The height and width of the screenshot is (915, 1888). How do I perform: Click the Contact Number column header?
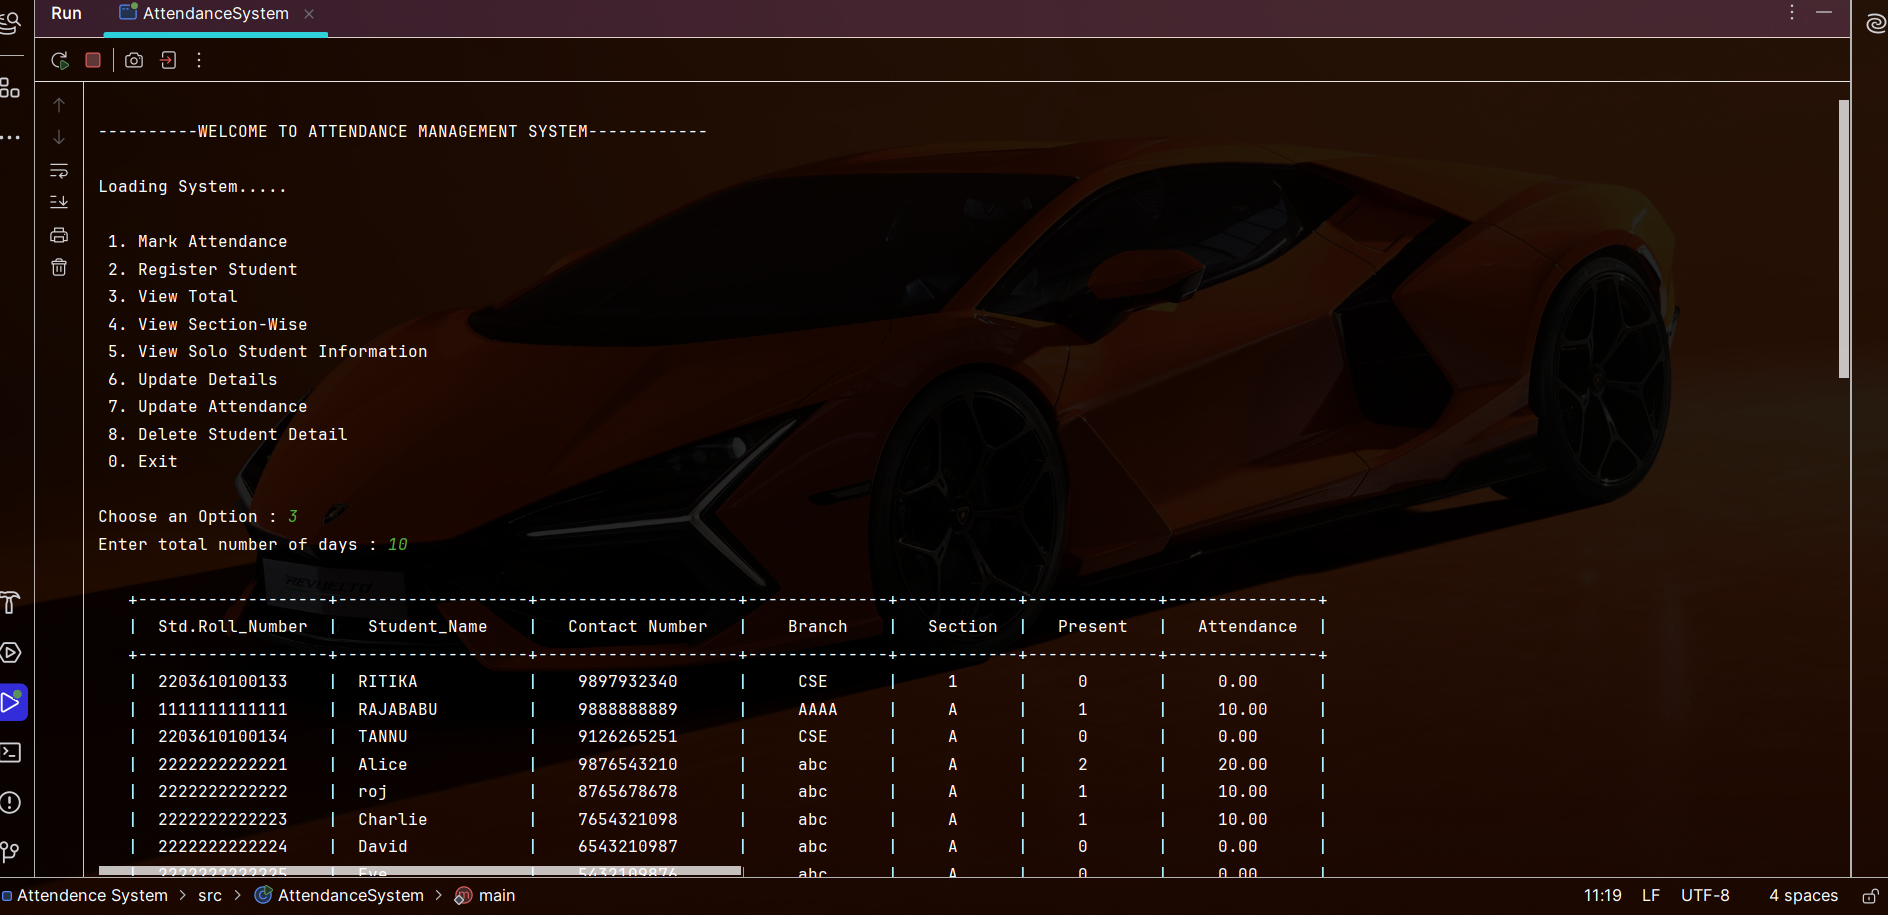638,627
